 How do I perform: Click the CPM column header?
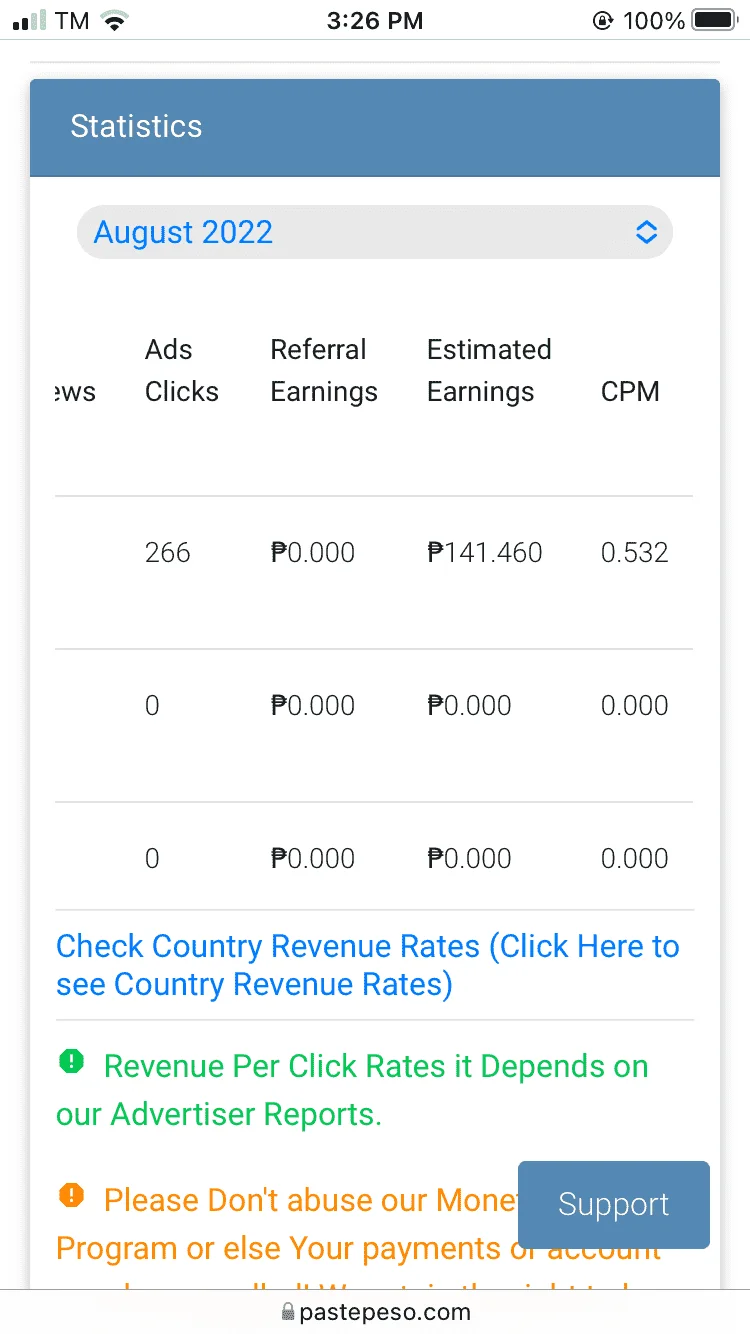point(630,391)
